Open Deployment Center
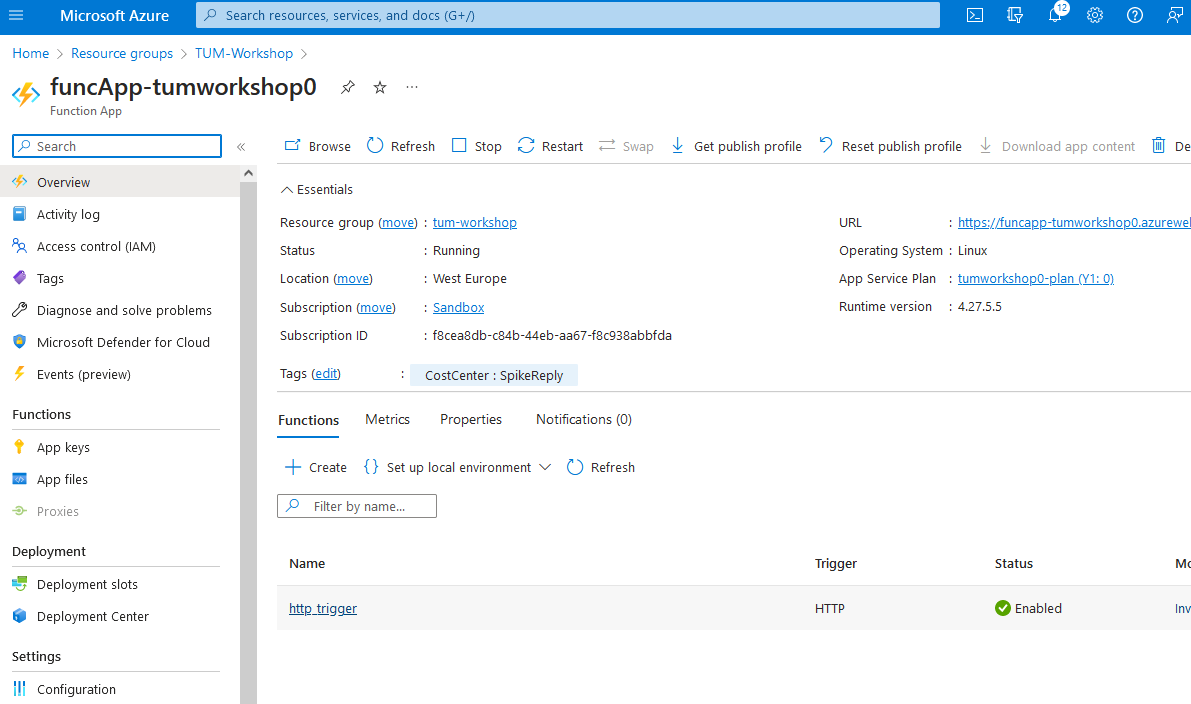 tap(120, 616)
